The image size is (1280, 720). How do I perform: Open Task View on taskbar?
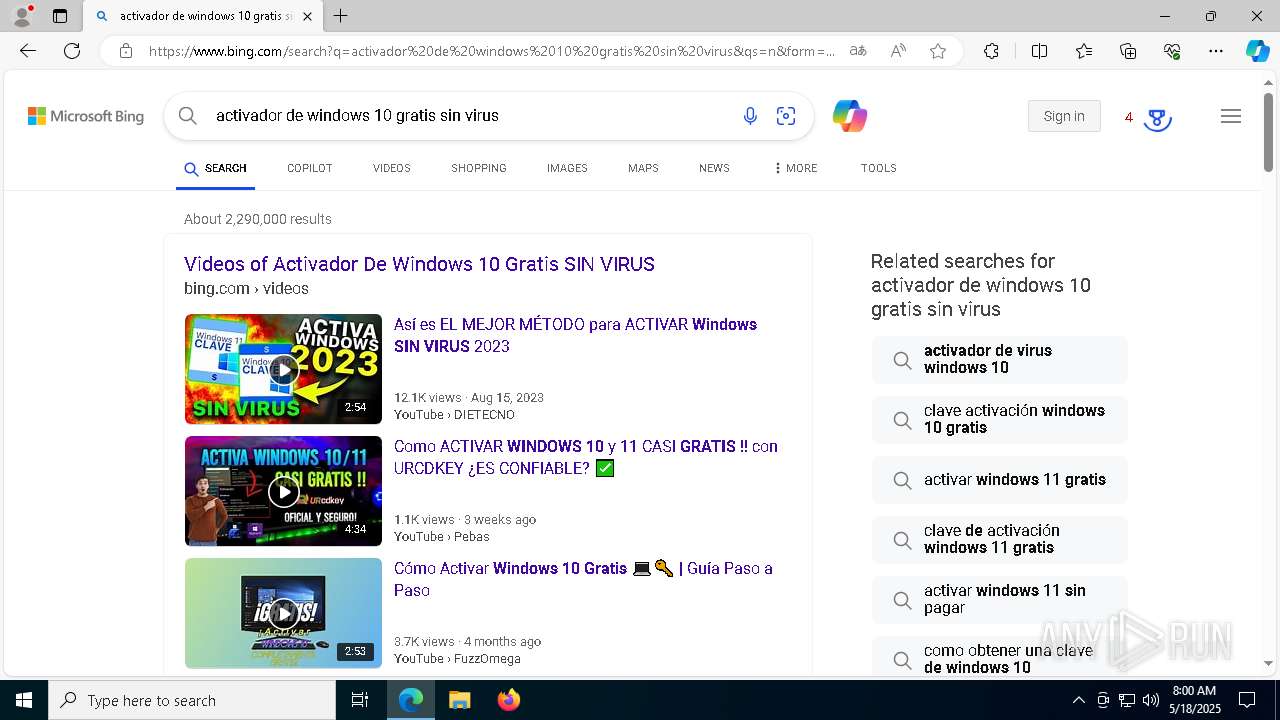[360, 700]
